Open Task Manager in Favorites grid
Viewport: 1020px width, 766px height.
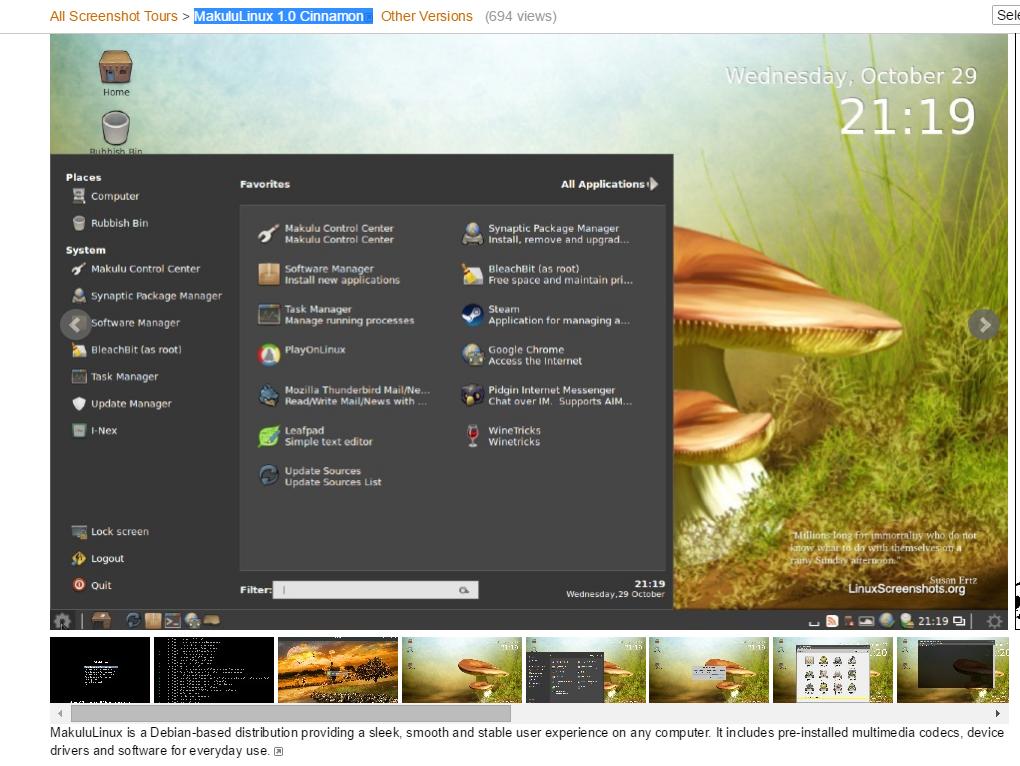336,315
